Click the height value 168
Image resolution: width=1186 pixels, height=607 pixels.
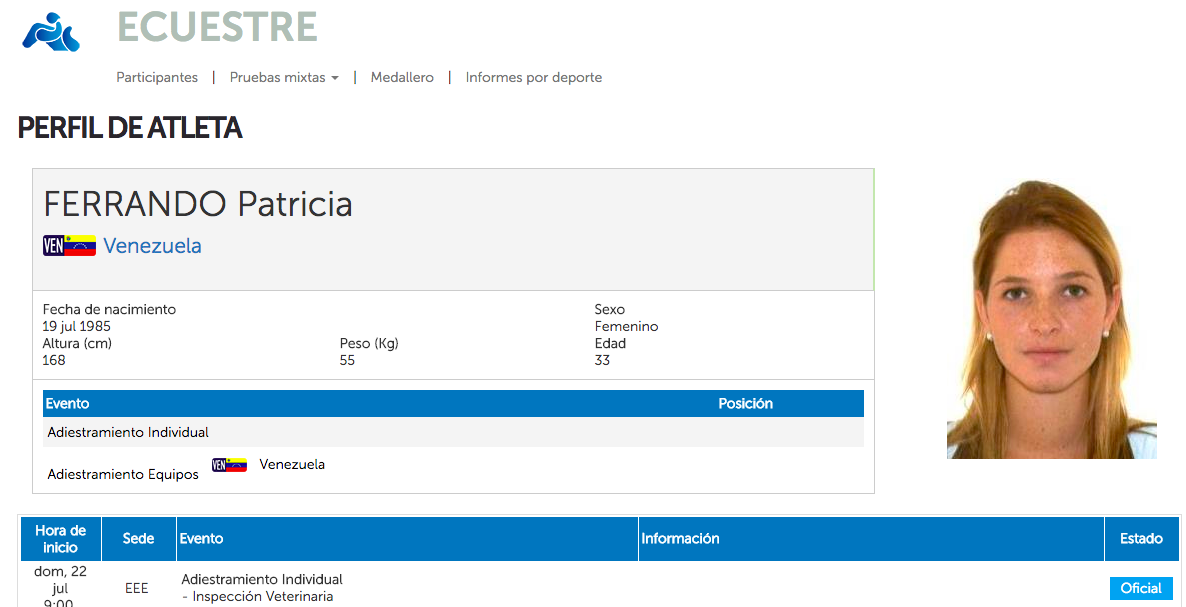tap(54, 361)
